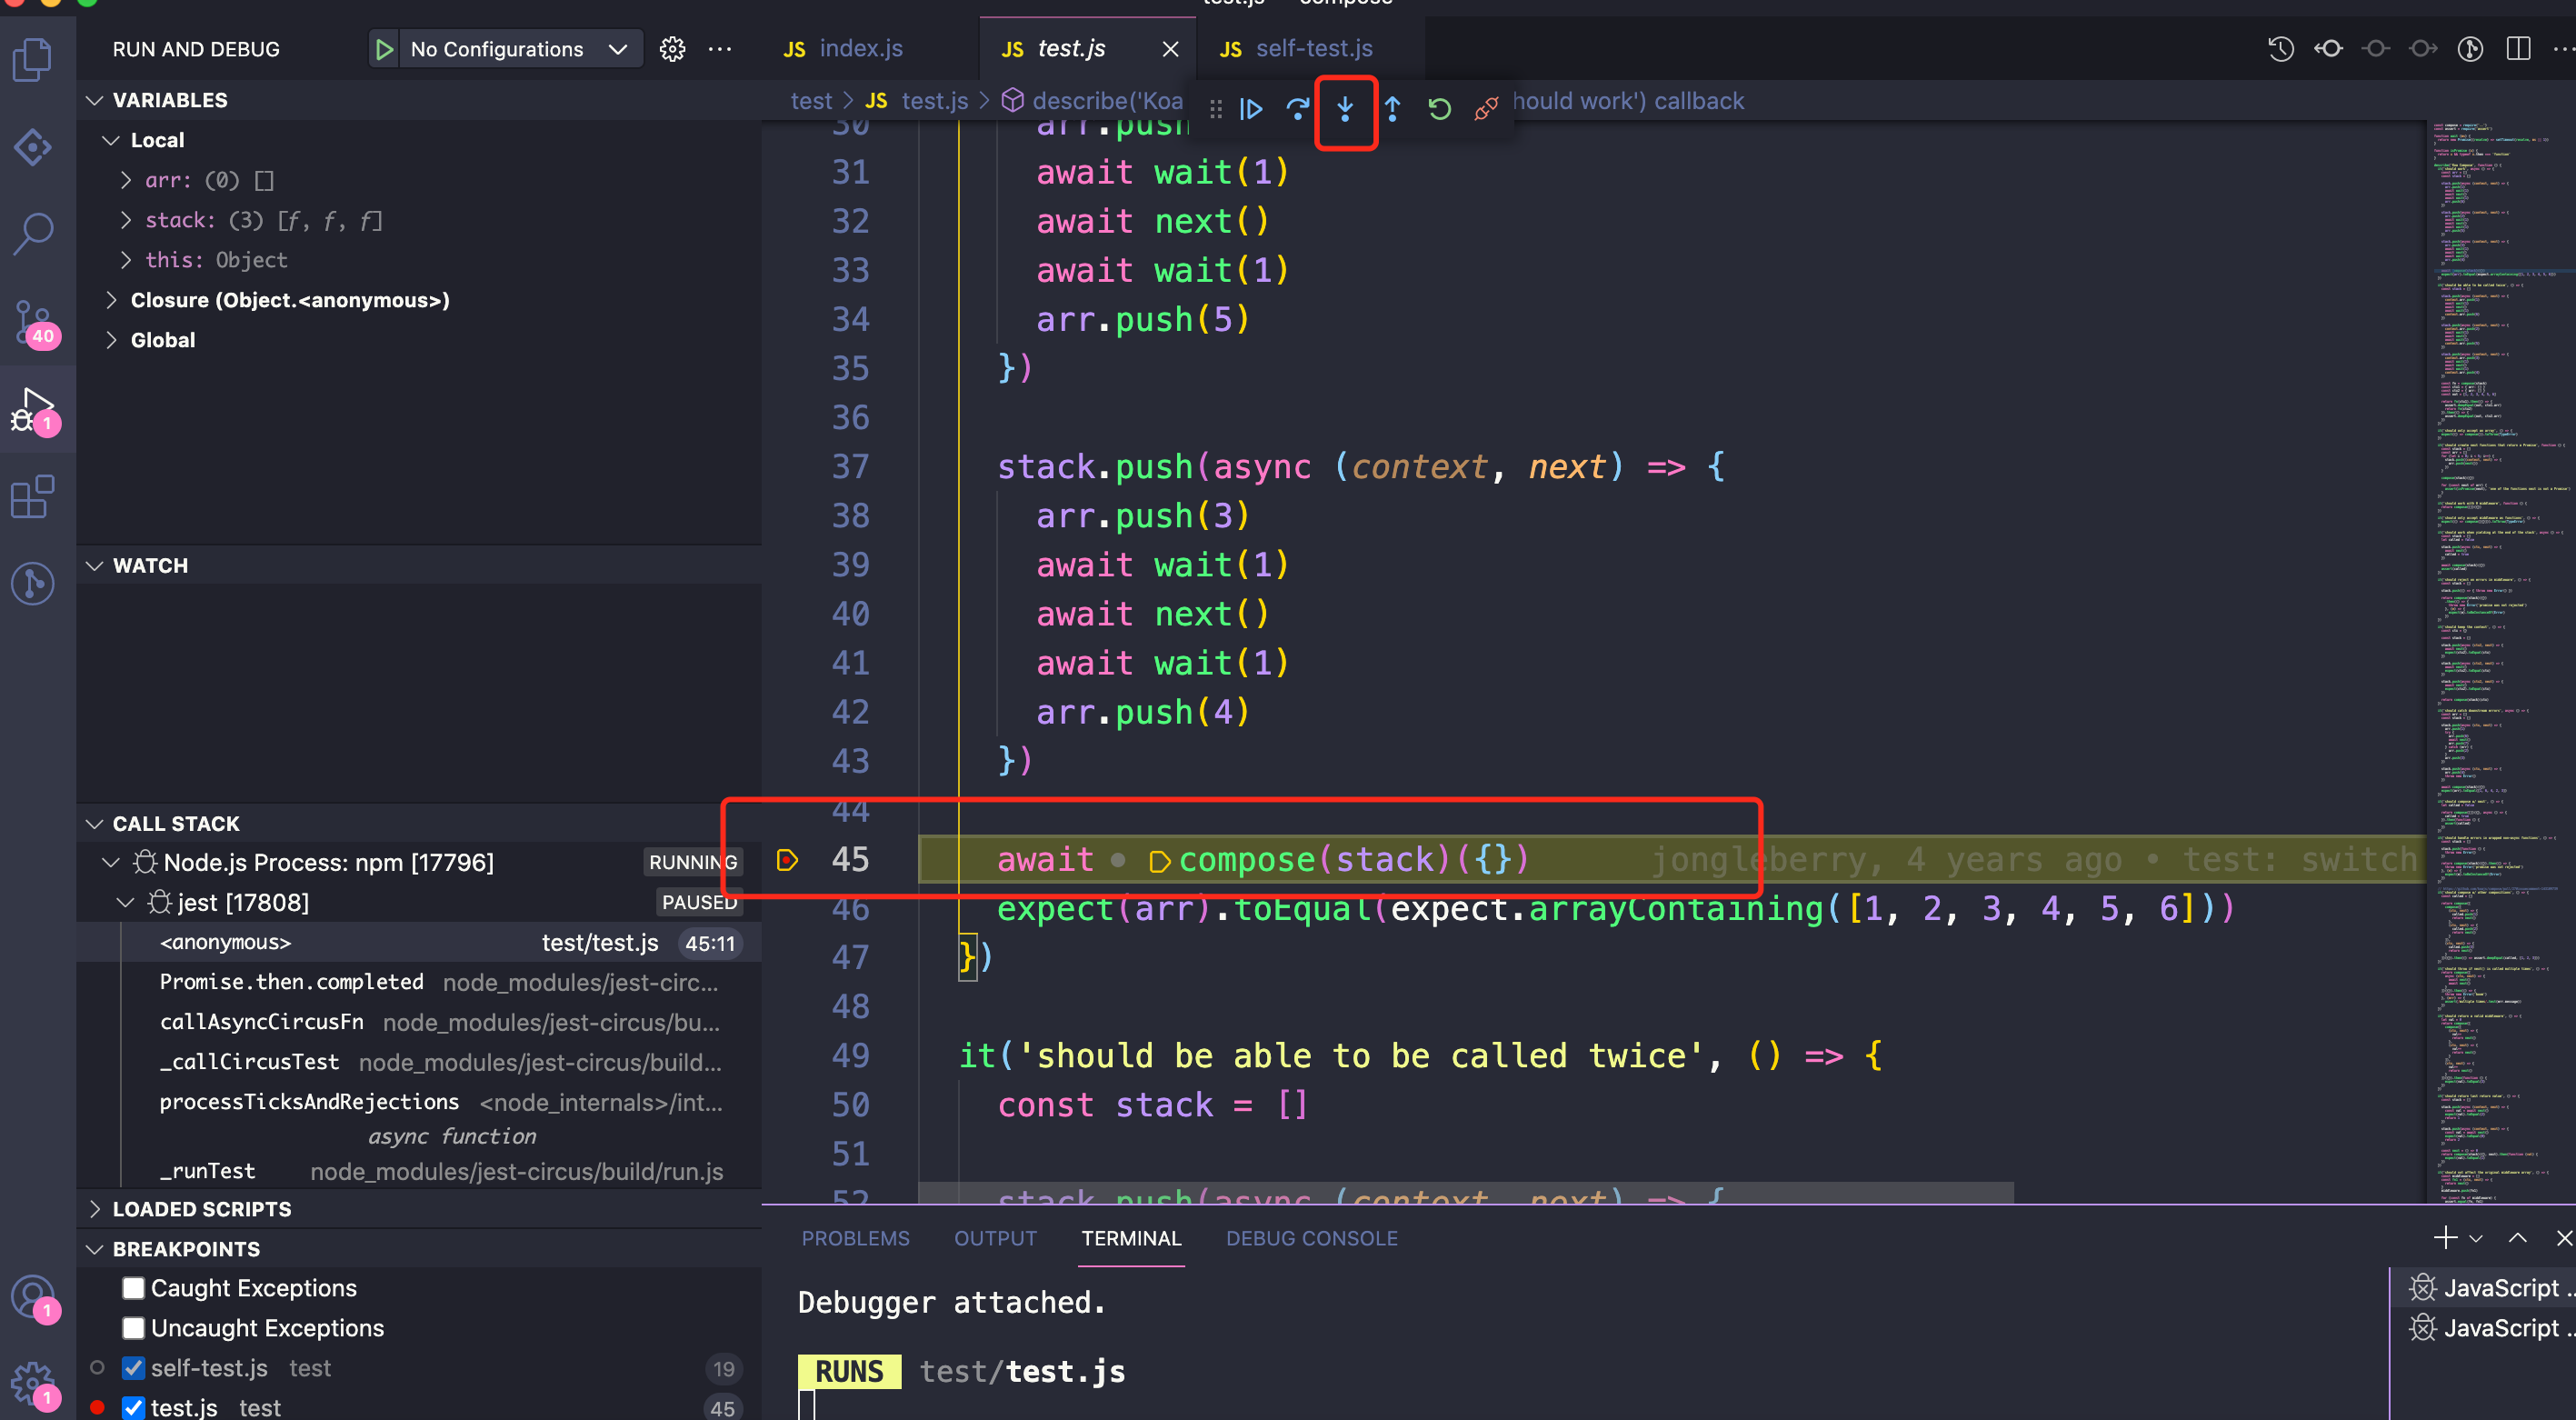Click the Step Over debug icon
Image resolution: width=2576 pixels, height=1420 pixels.
point(1297,108)
